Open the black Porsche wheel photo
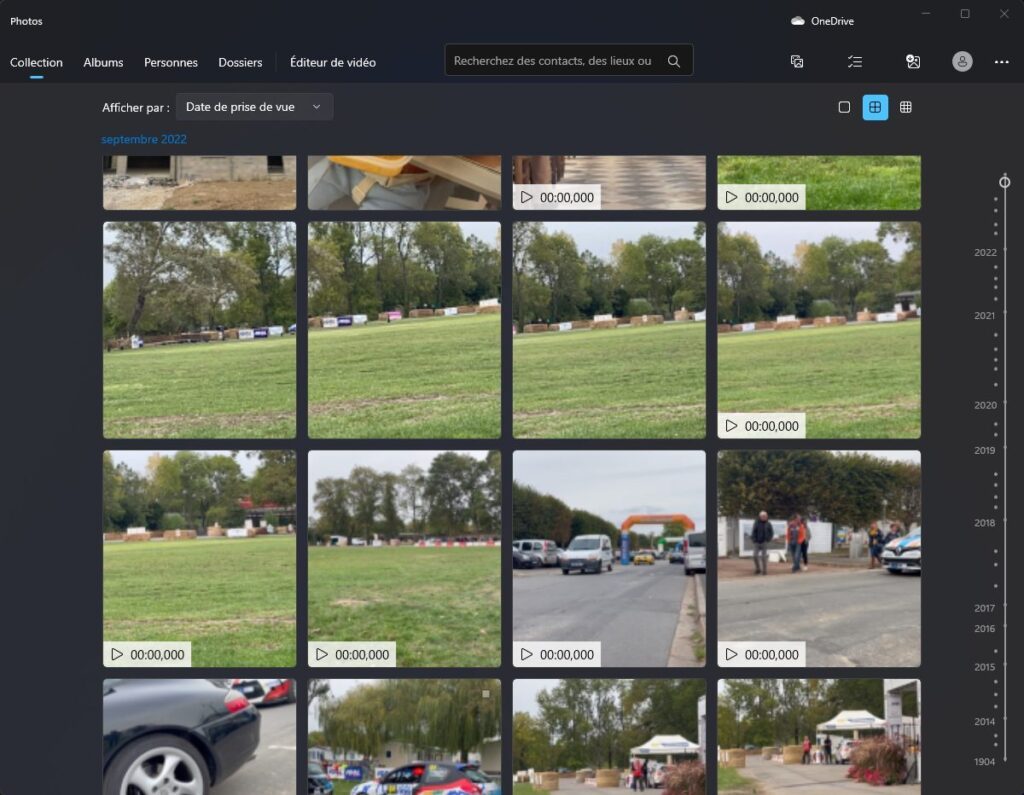 tap(199, 737)
